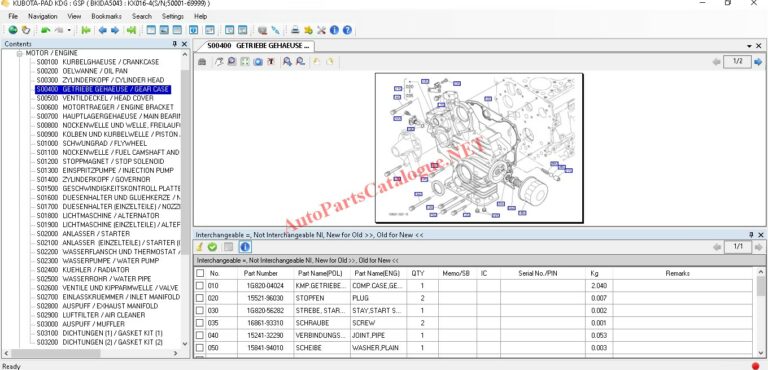
Task: Go to next diagram page arrow beside 1/2
Action: coord(758,62)
